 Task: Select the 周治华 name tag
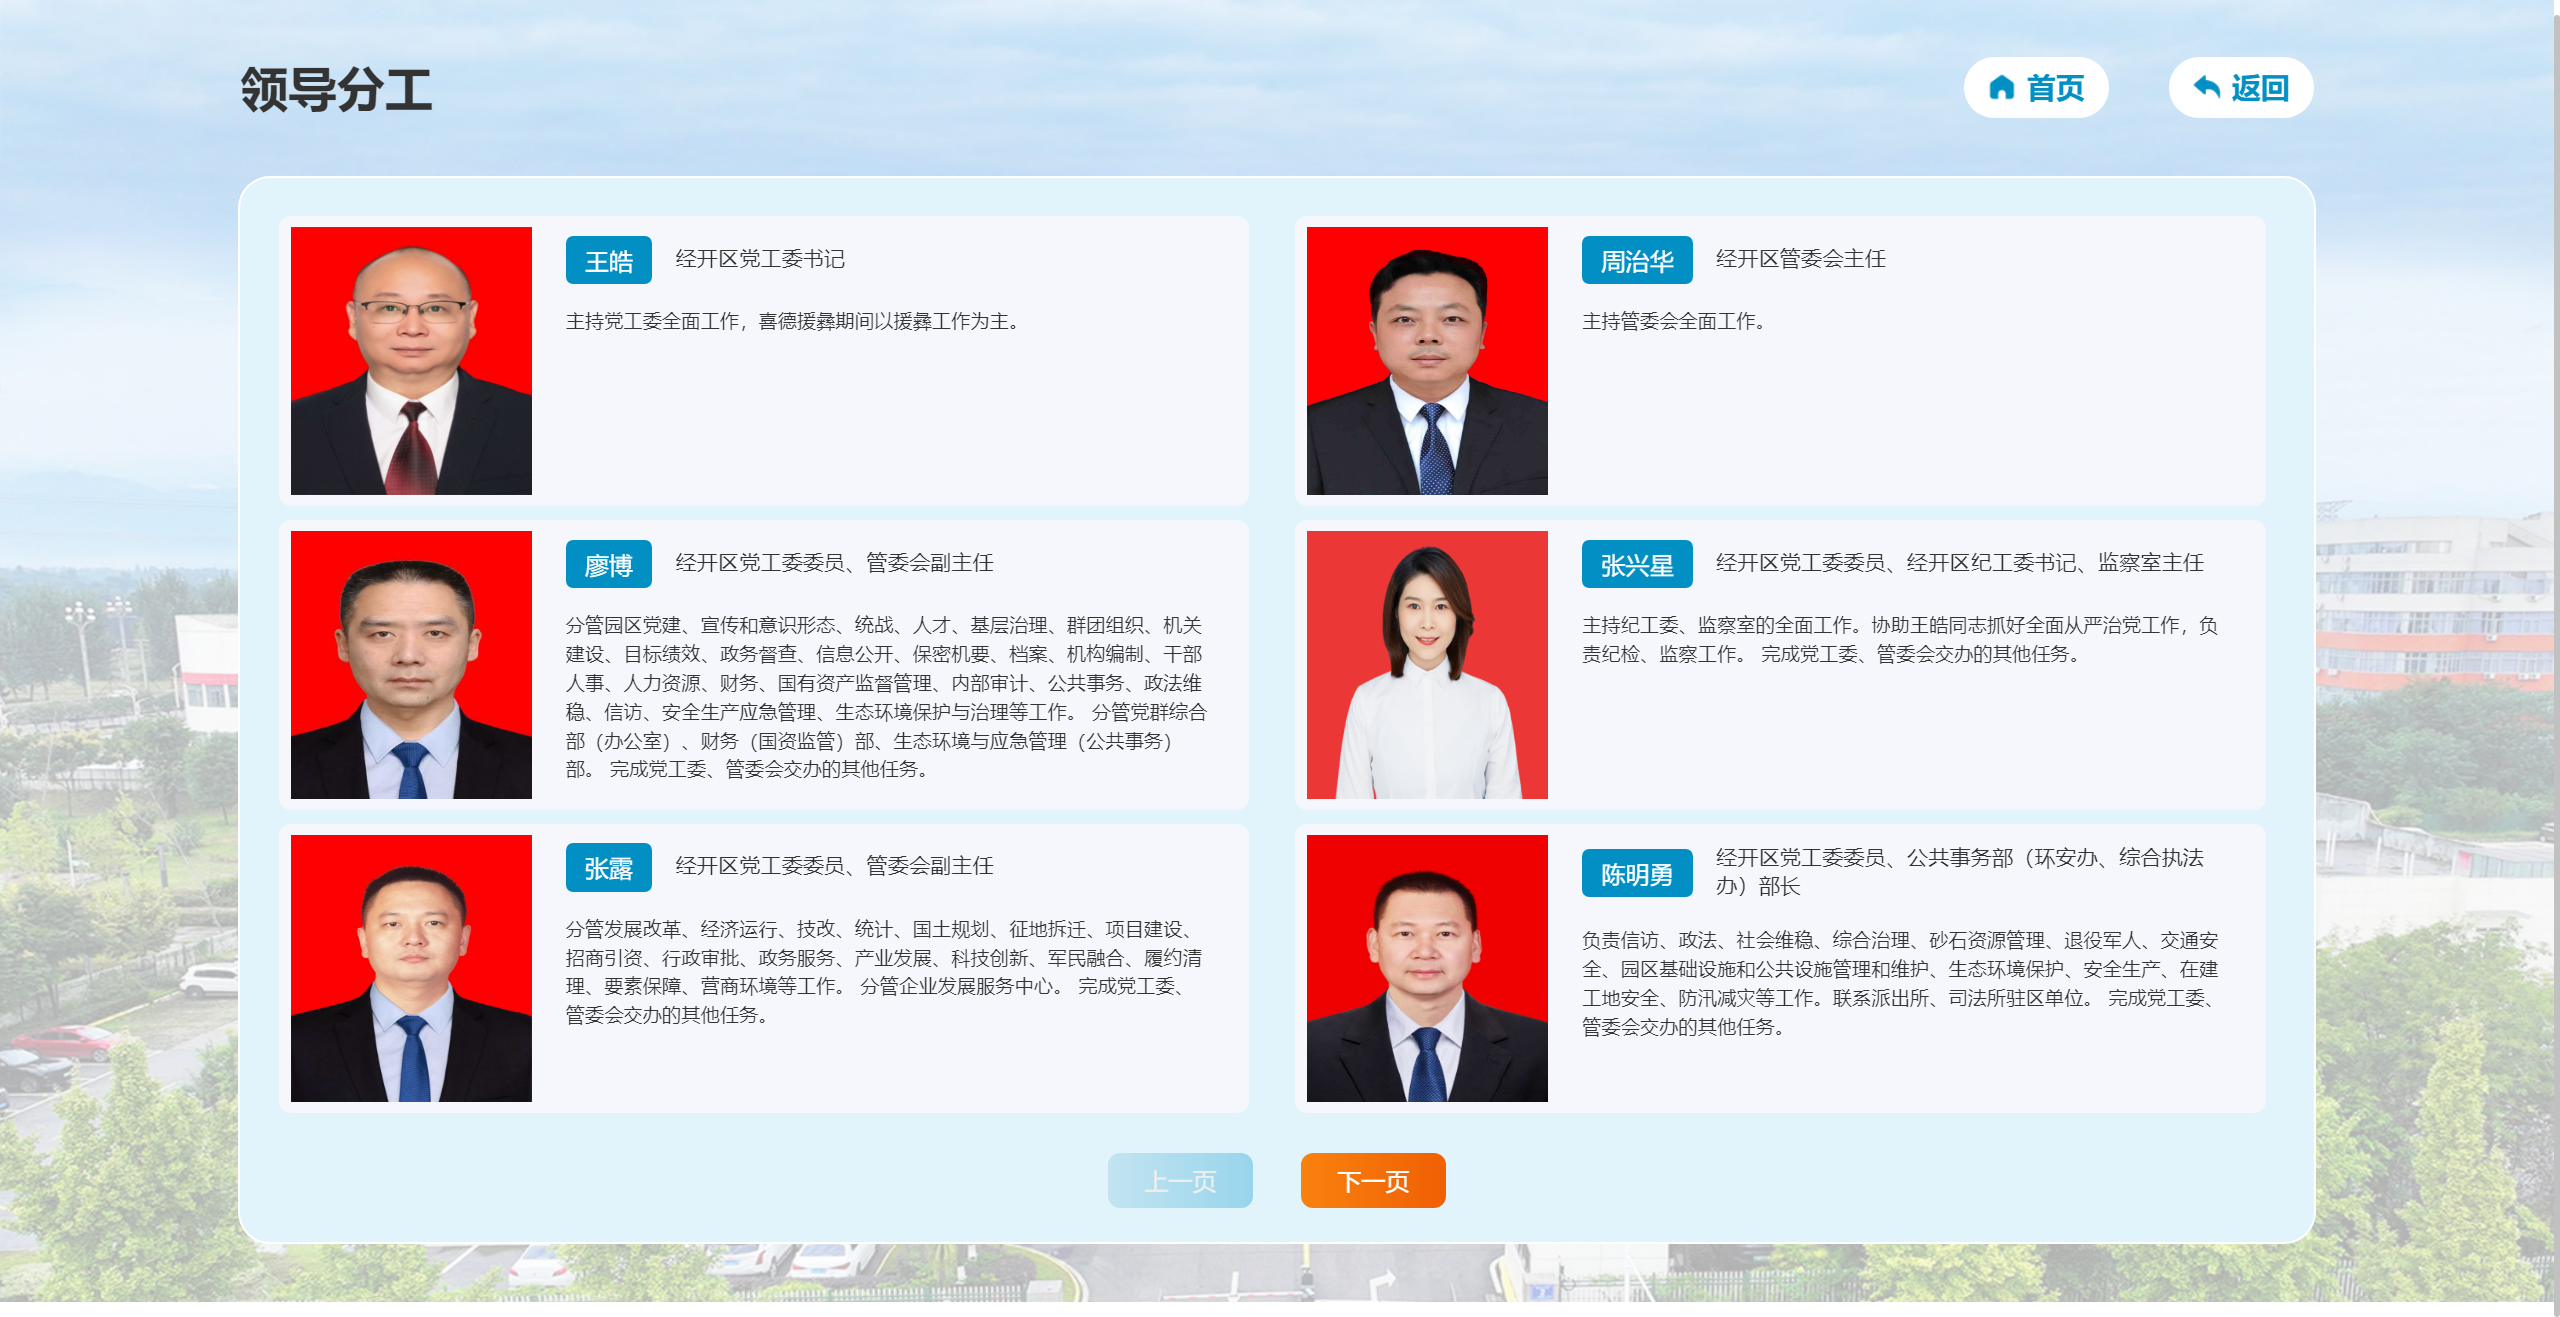tap(1636, 261)
